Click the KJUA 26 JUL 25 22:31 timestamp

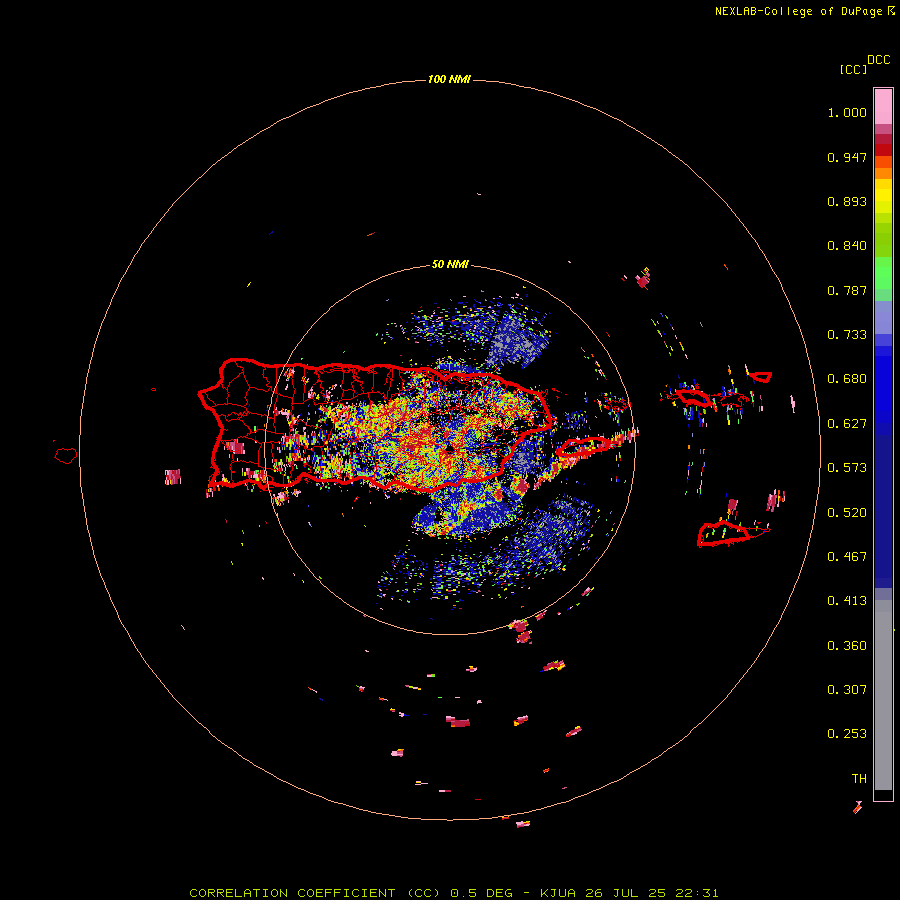click(x=629, y=893)
